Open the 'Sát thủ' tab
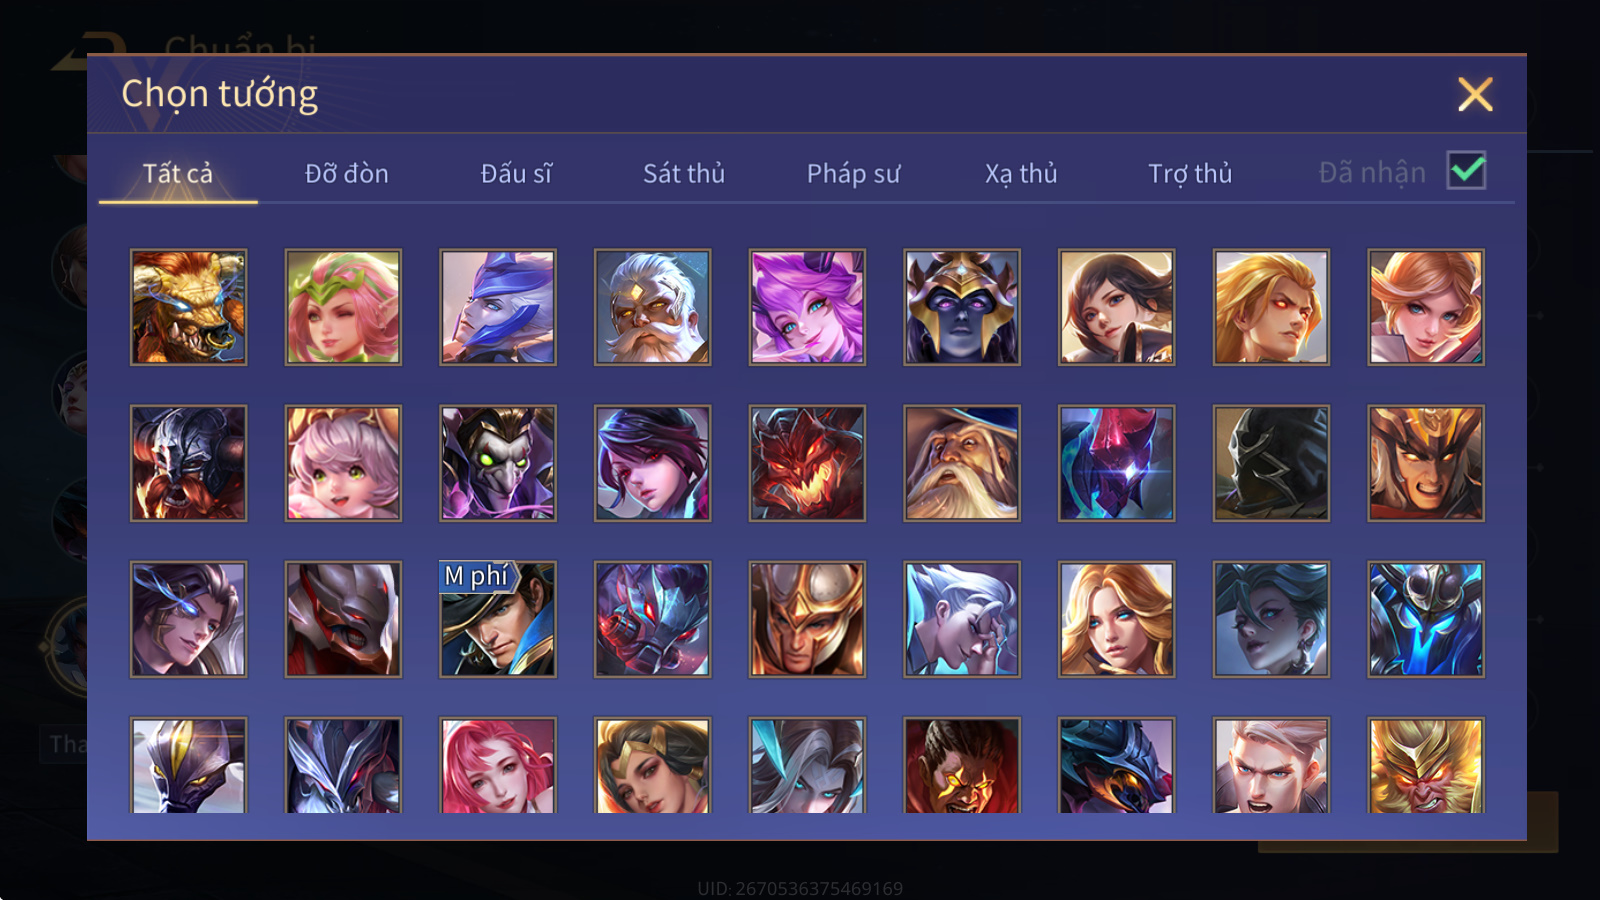The width and height of the screenshot is (1600, 900). click(x=684, y=173)
